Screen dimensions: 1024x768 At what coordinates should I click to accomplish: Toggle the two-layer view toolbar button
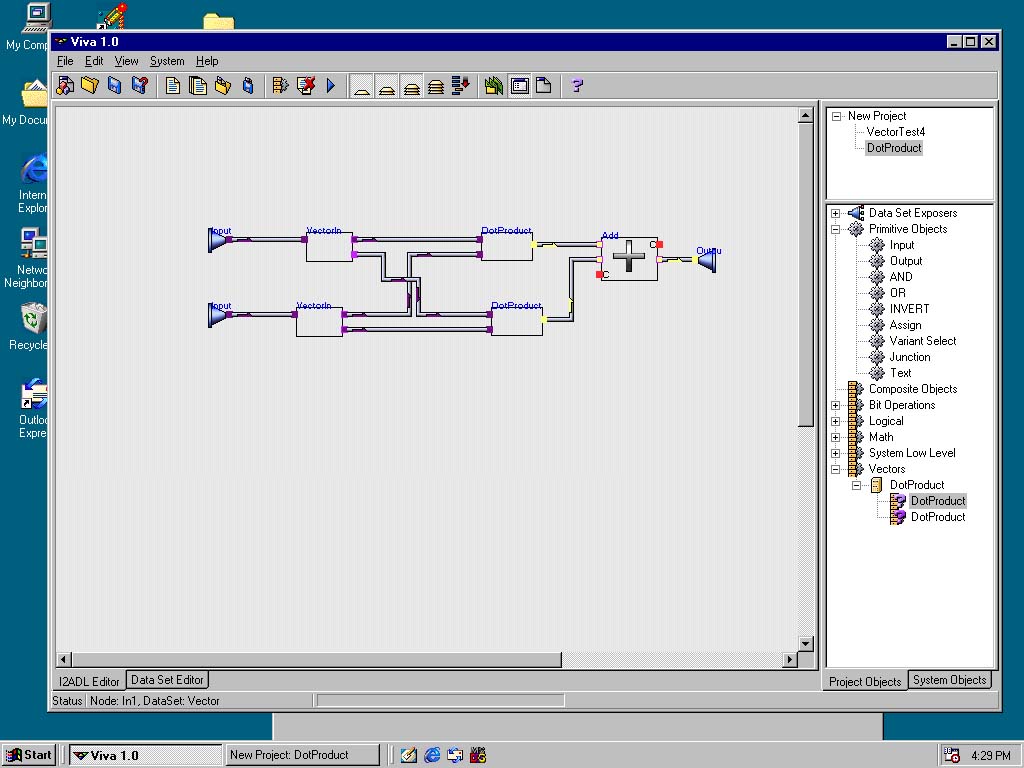coord(387,86)
